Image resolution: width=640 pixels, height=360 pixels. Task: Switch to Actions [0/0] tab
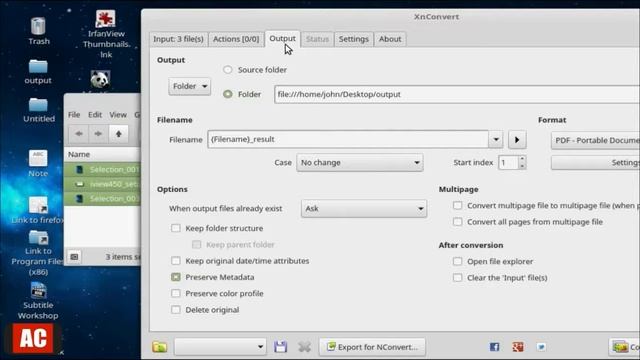pyautogui.click(x=236, y=39)
